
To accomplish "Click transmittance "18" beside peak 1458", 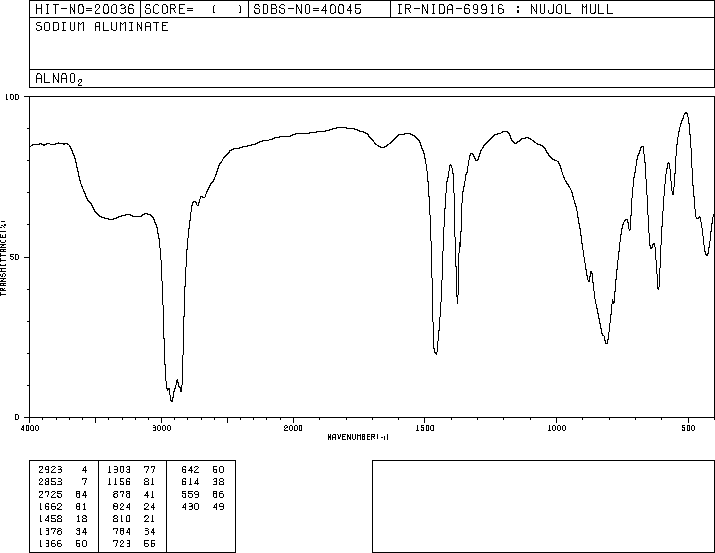I will pos(81,519).
